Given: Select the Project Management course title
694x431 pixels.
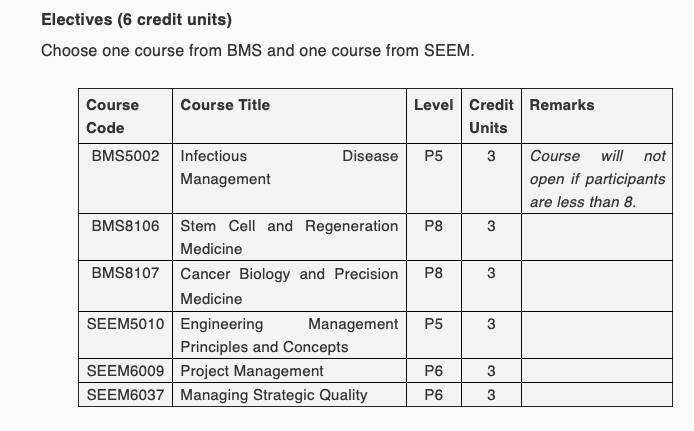Looking at the screenshot, I should click(252, 371).
